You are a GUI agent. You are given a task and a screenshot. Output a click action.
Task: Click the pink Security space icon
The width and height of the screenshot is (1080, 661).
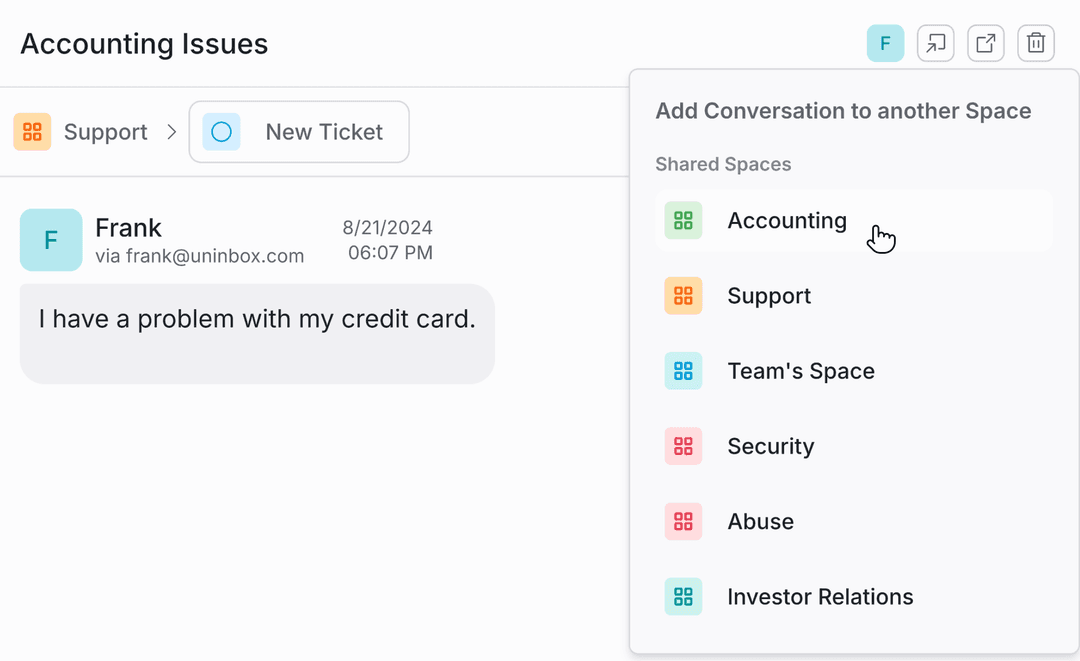683,446
